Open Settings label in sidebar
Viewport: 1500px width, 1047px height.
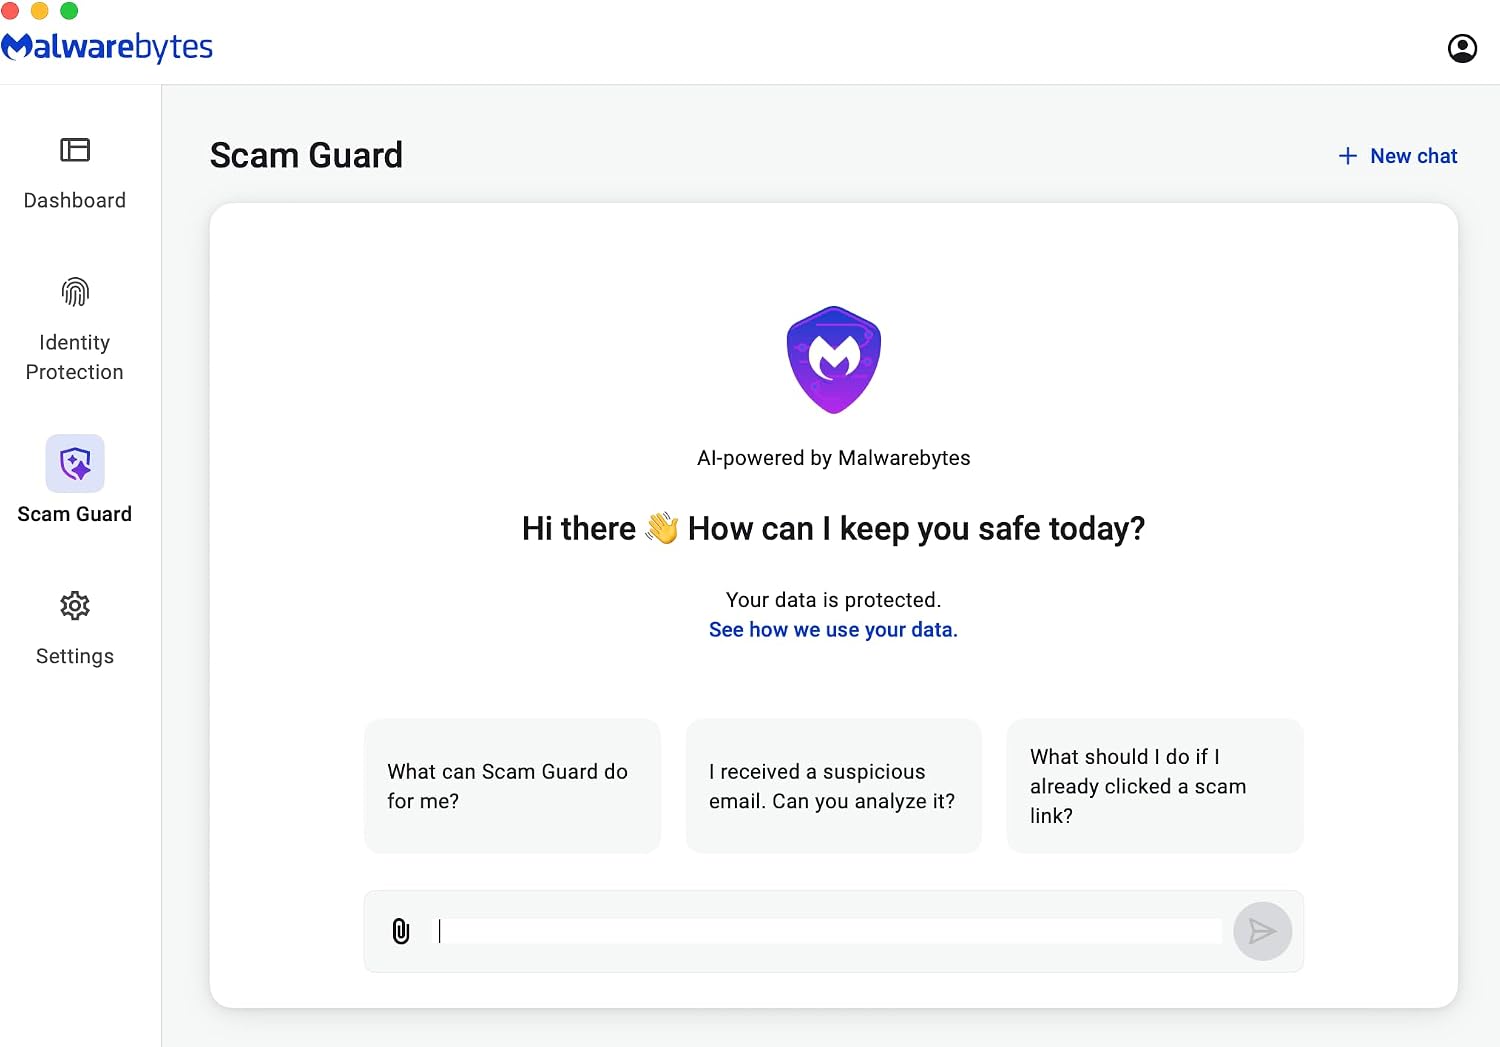point(75,656)
